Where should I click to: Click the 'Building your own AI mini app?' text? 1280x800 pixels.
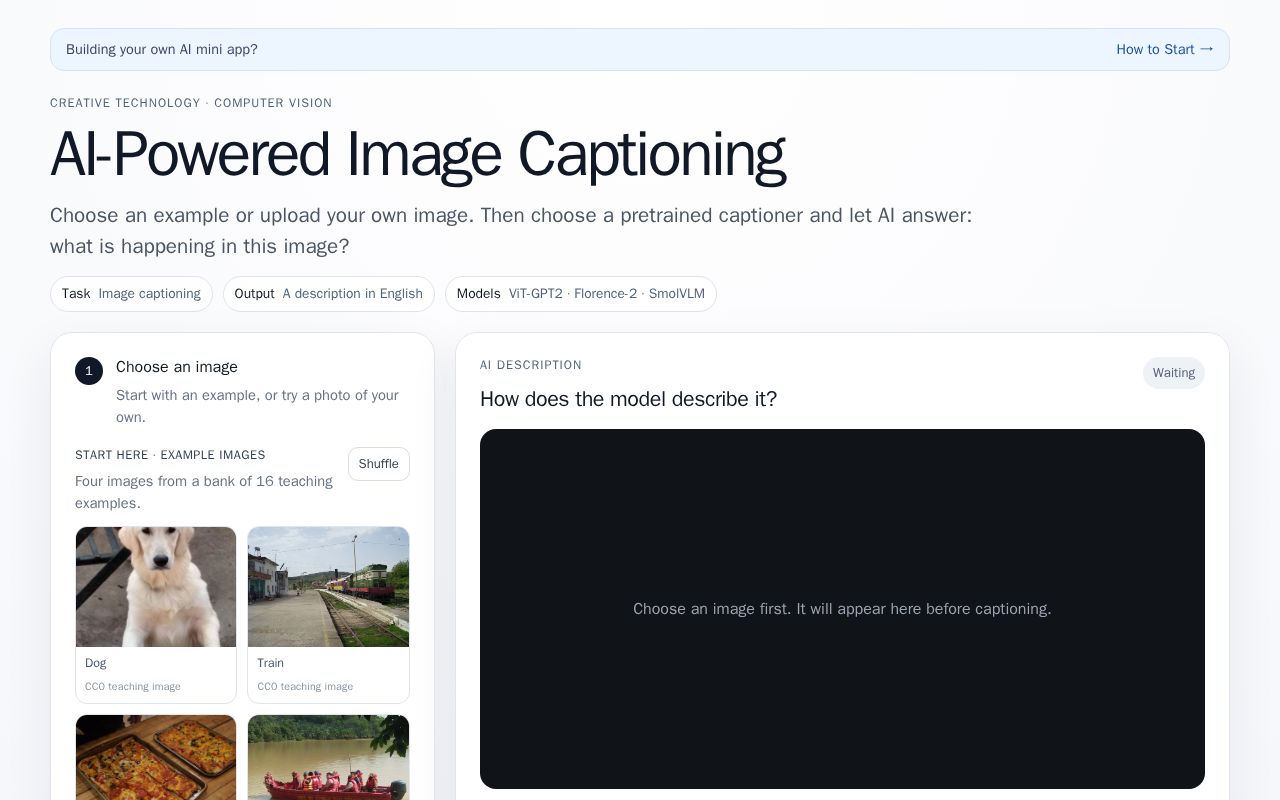click(x=162, y=49)
